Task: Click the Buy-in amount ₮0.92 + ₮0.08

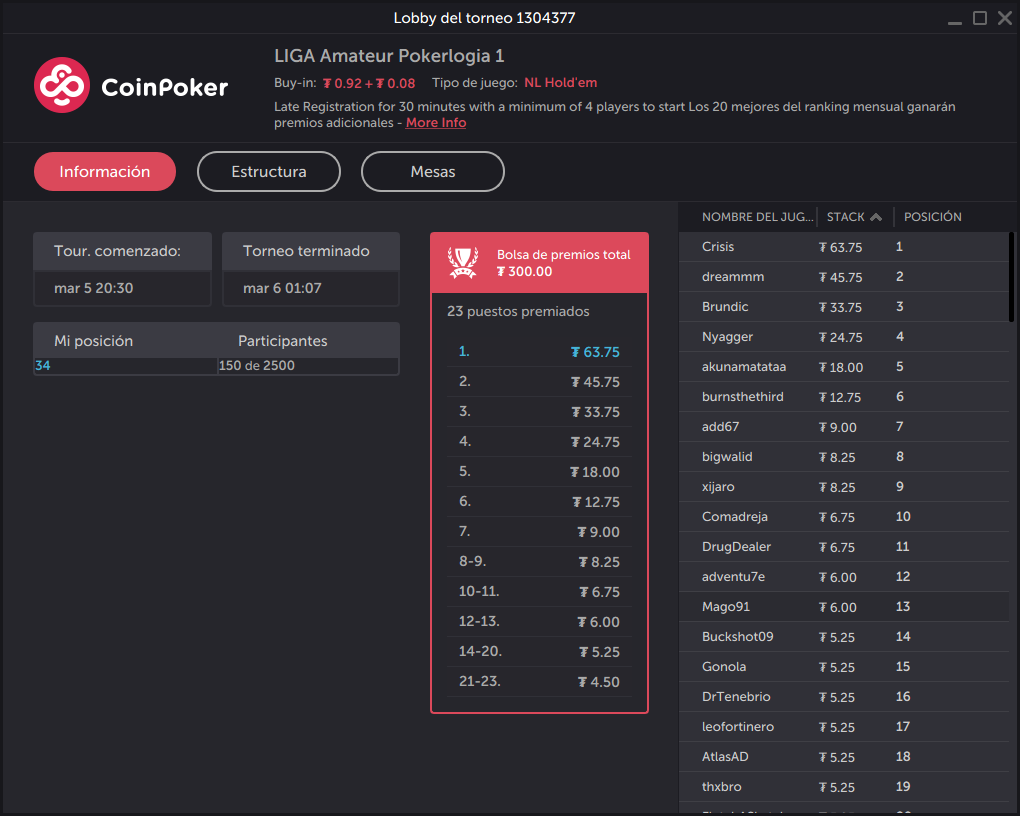Action: 369,83
